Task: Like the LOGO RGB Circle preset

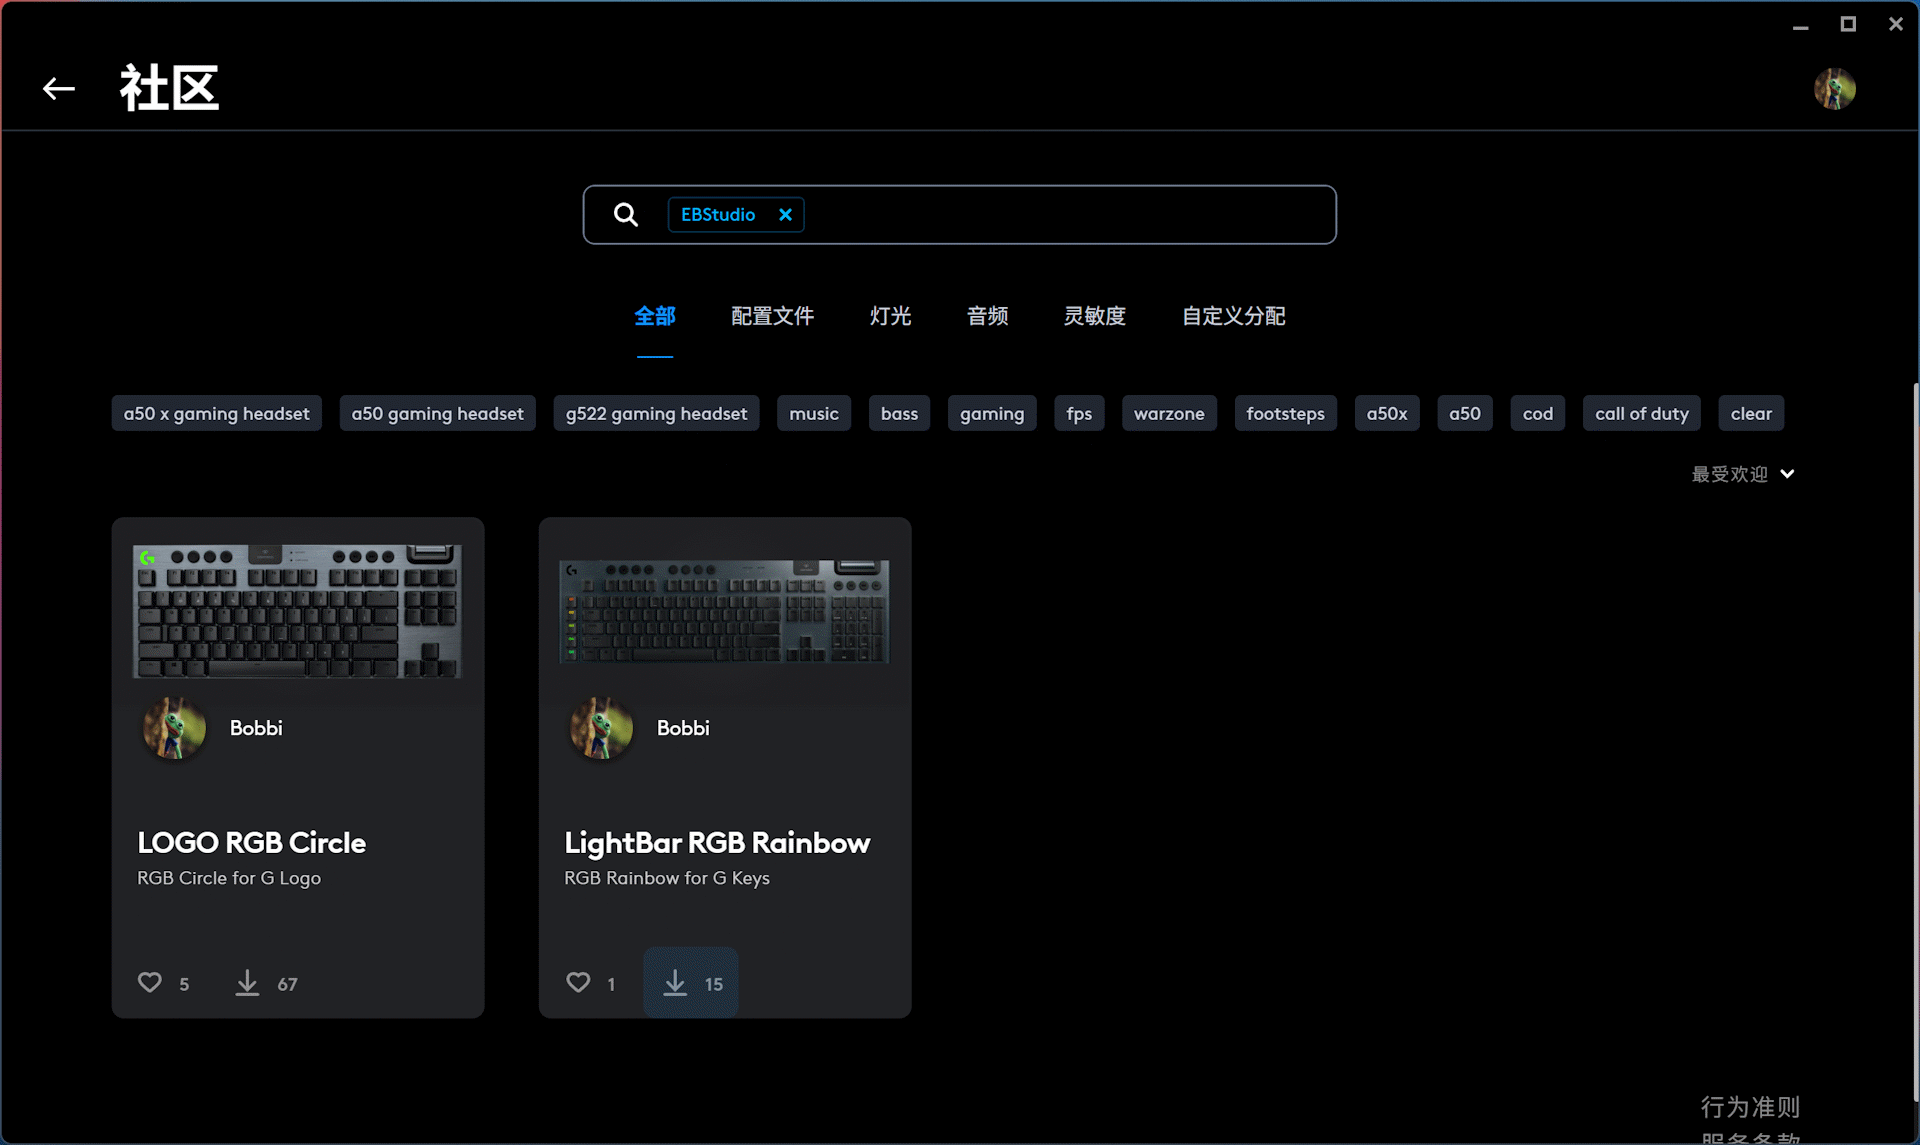Action: point(150,982)
